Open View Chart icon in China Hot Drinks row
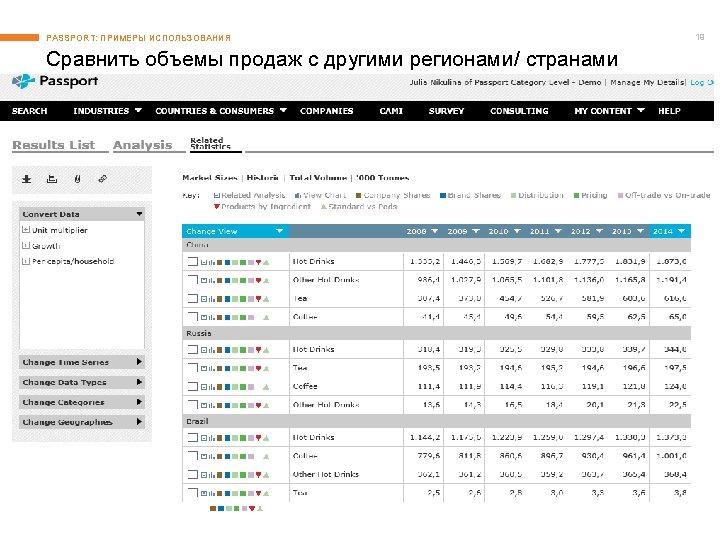The width and height of the screenshot is (720, 540). tap(212, 262)
